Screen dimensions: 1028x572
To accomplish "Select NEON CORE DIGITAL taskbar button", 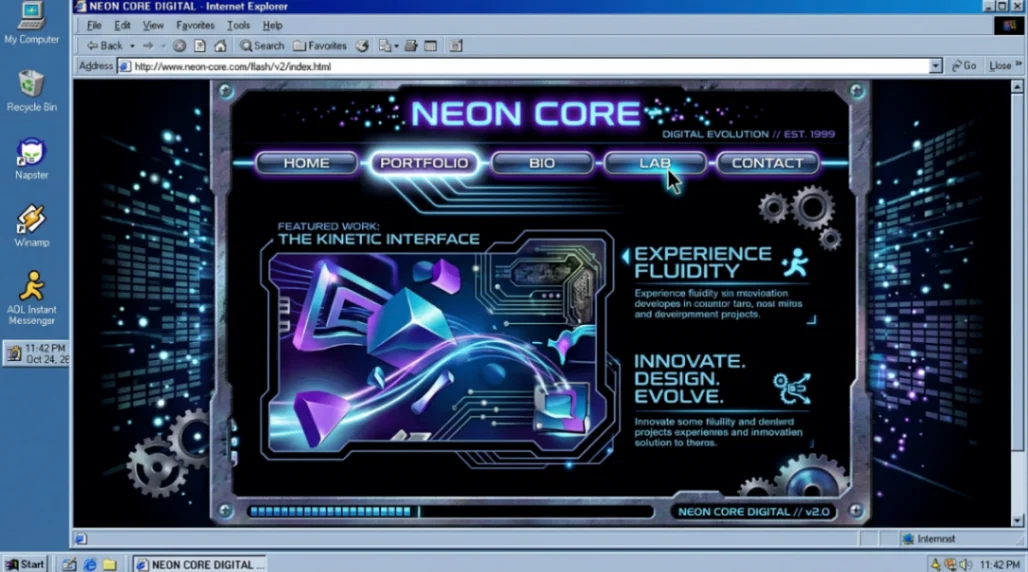I will point(199,564).
